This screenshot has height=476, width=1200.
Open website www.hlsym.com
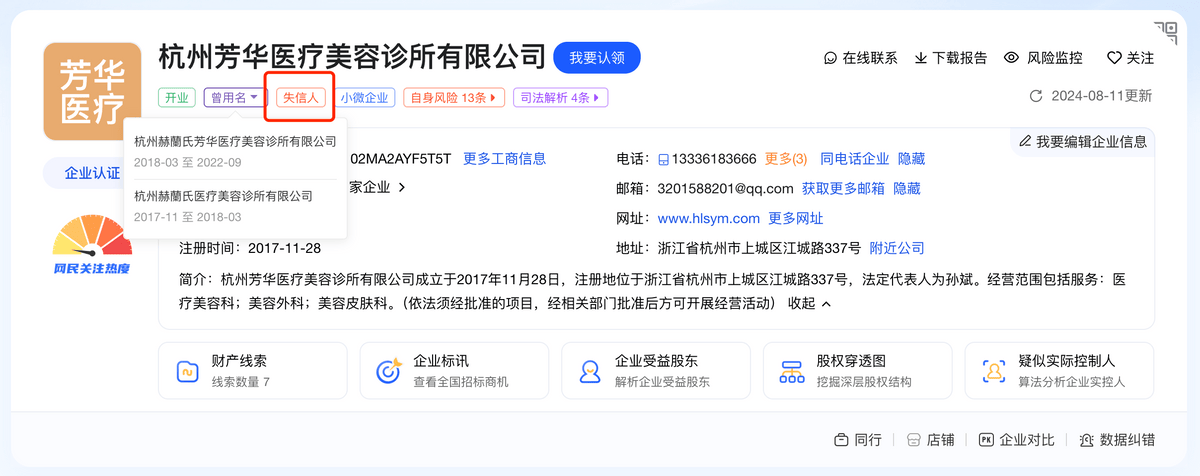point(709,218)
